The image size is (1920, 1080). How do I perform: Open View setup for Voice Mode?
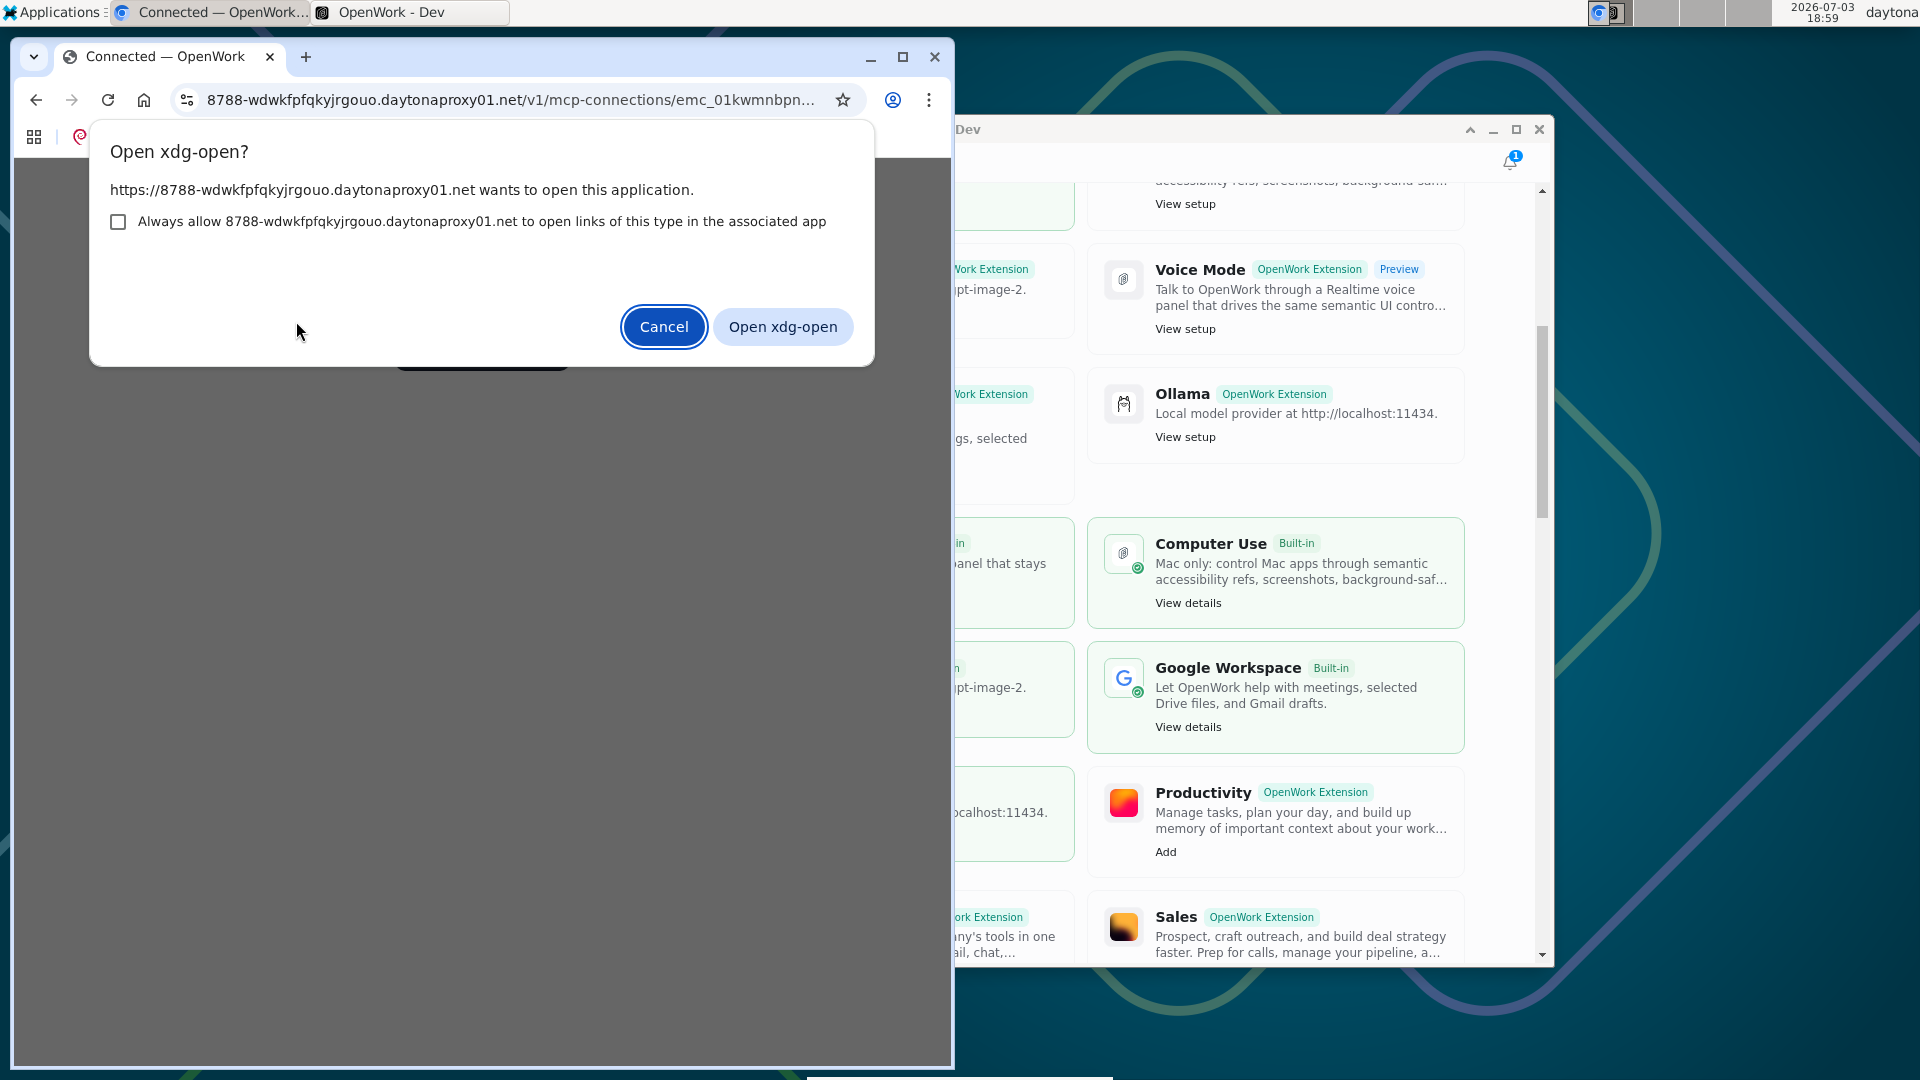pyautogui.click(x=1185, y=329)
